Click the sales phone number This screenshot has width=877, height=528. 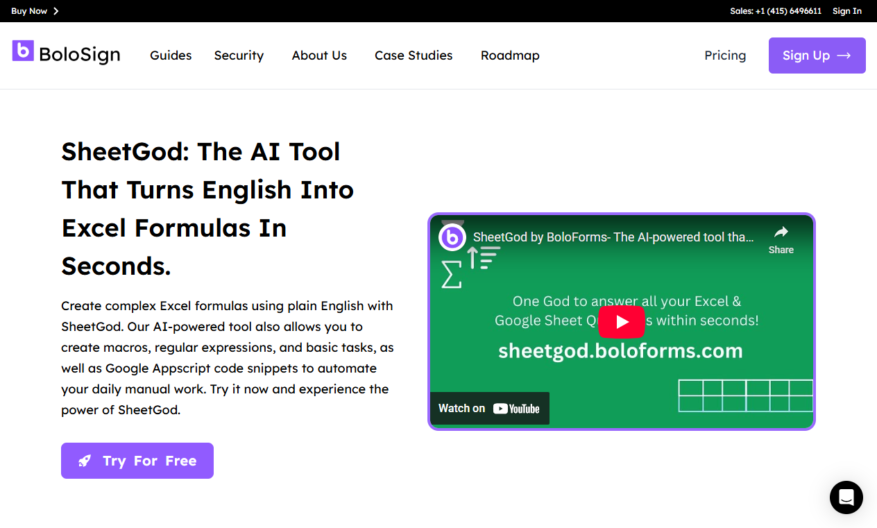click(775, 11)
